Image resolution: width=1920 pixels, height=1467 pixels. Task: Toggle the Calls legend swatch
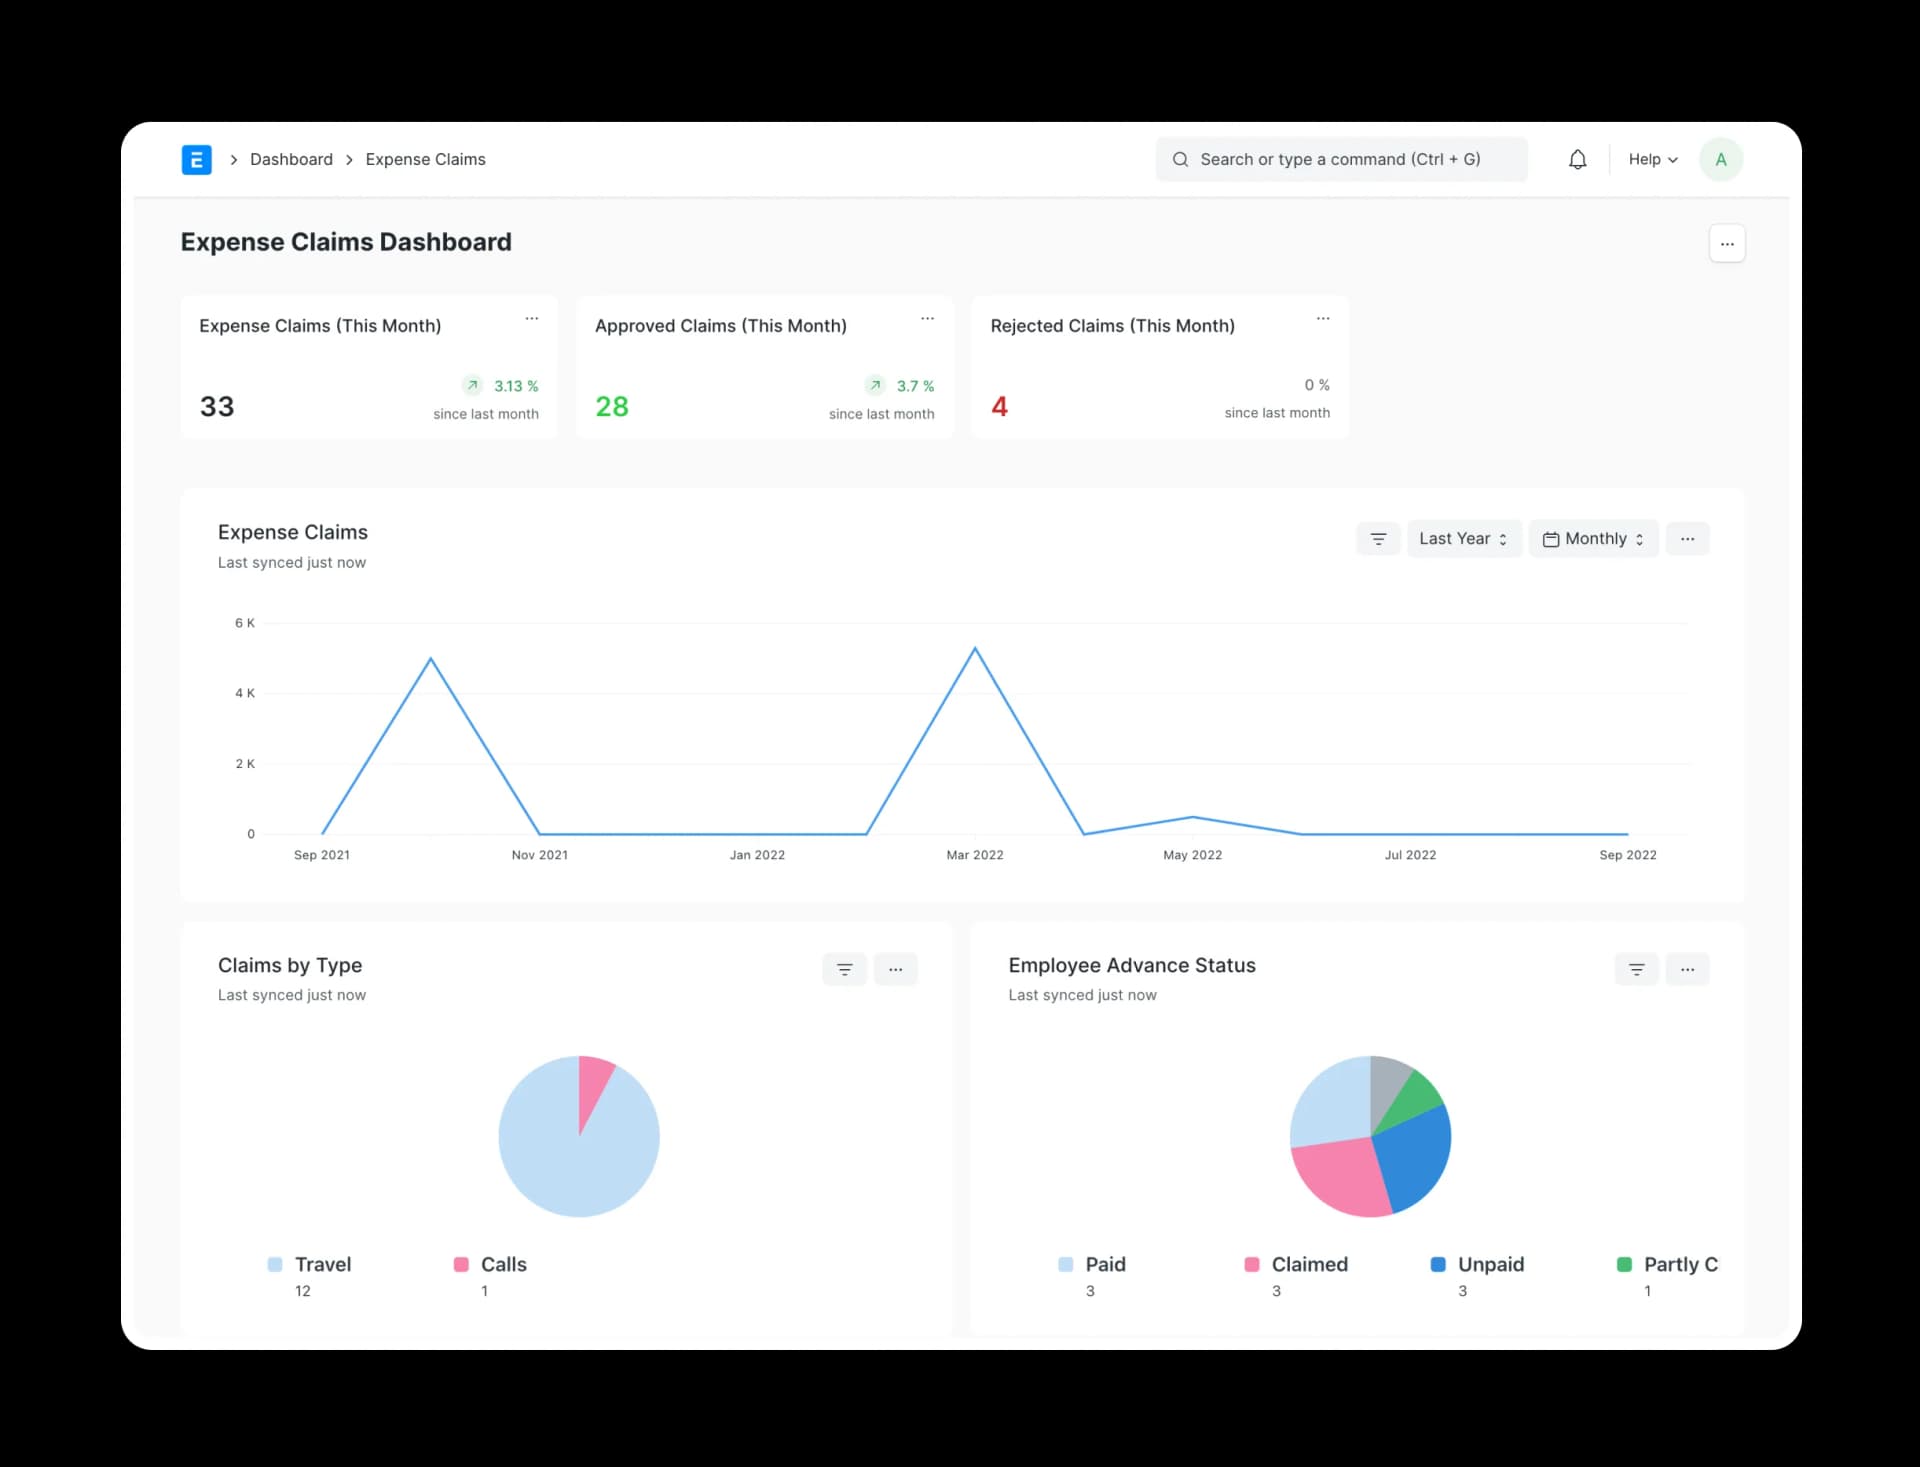coord(461,1265)
